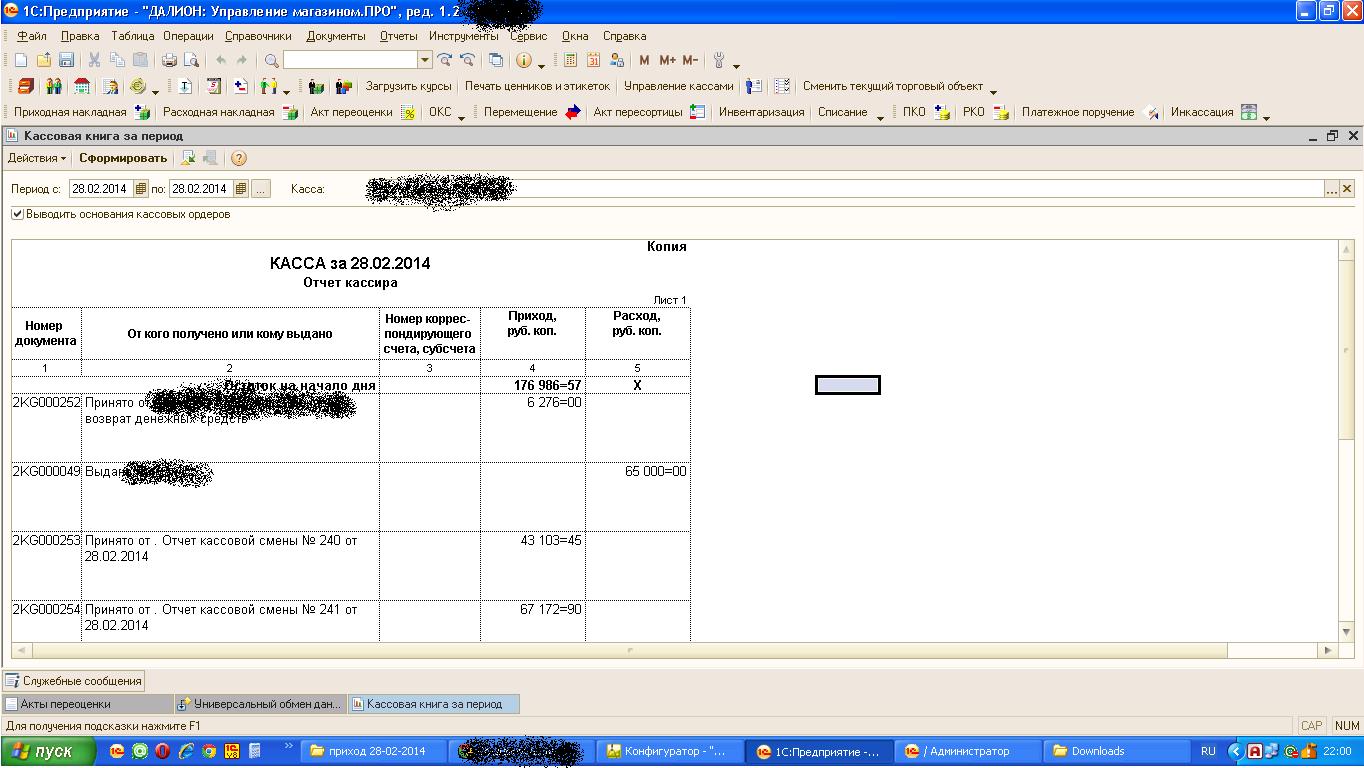Click the Инвентаризация toolbar button

[x=761, y=112]
